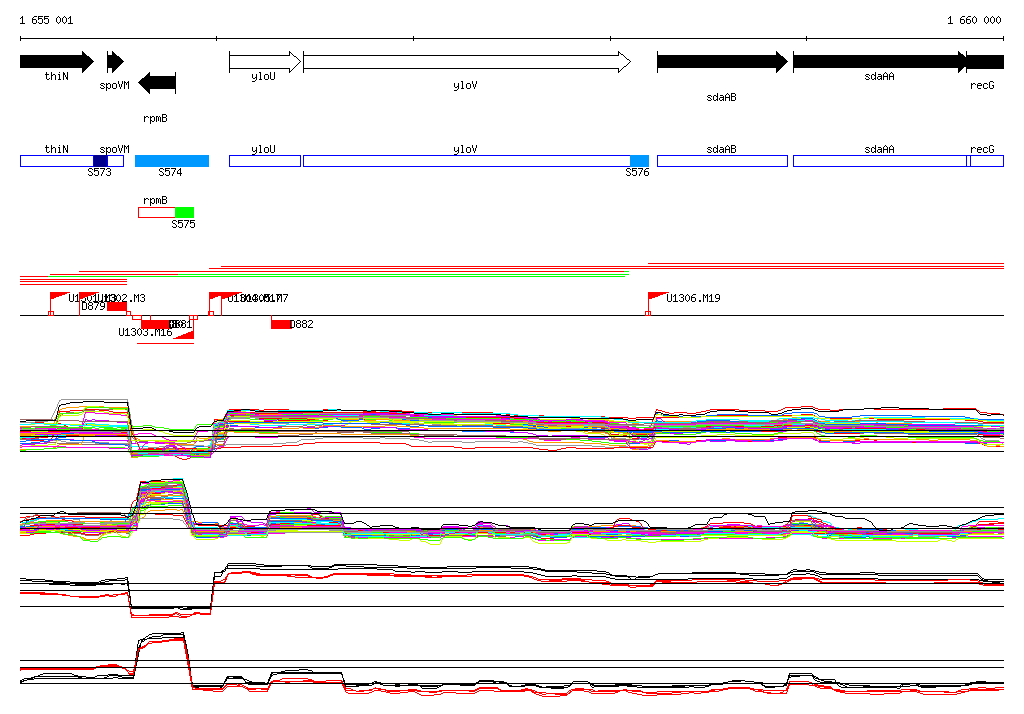Click the green S575 segment
The image size is (1024, 714).
(x=184, y=212)
